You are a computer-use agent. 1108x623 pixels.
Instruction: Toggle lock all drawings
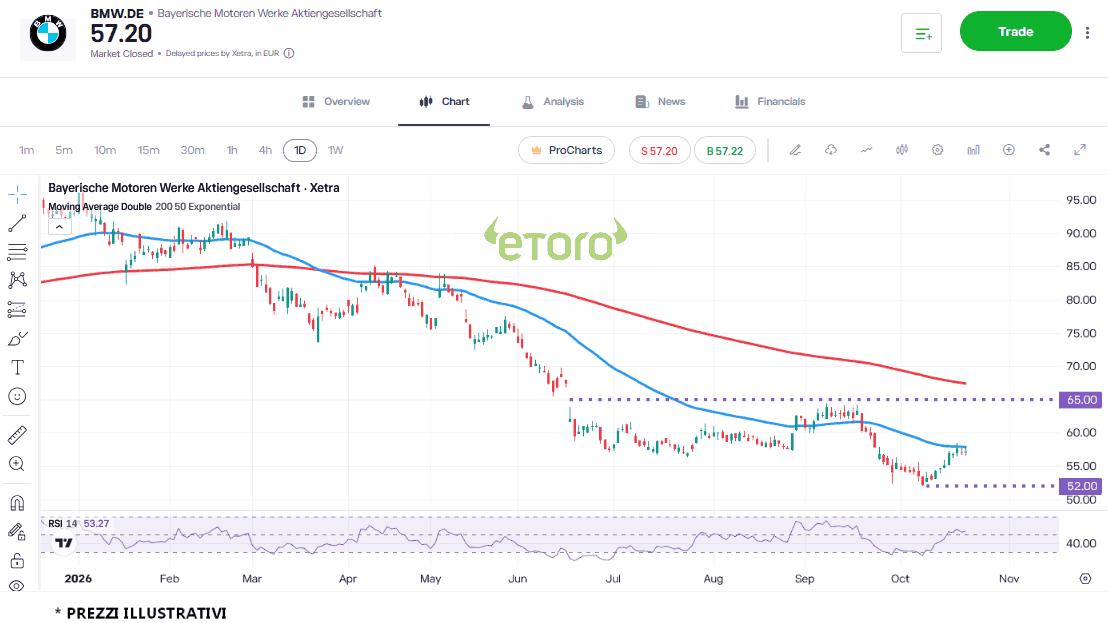(x=18, y=561)
